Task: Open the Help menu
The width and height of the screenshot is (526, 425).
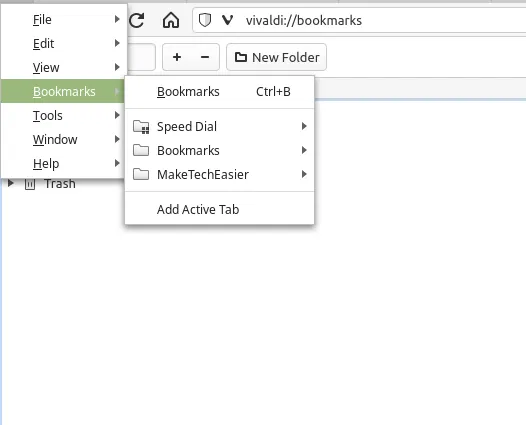Action: [x=64, y=163]
